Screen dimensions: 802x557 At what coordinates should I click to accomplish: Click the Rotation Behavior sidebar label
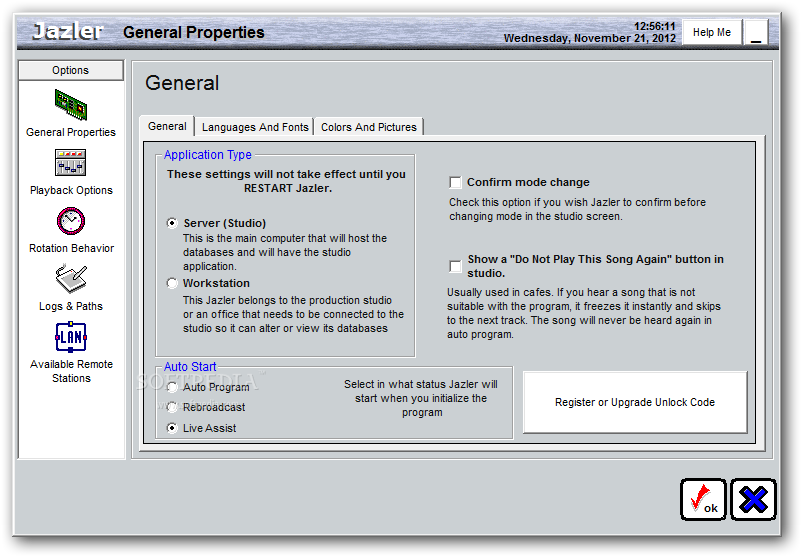[x=71, y=248]
